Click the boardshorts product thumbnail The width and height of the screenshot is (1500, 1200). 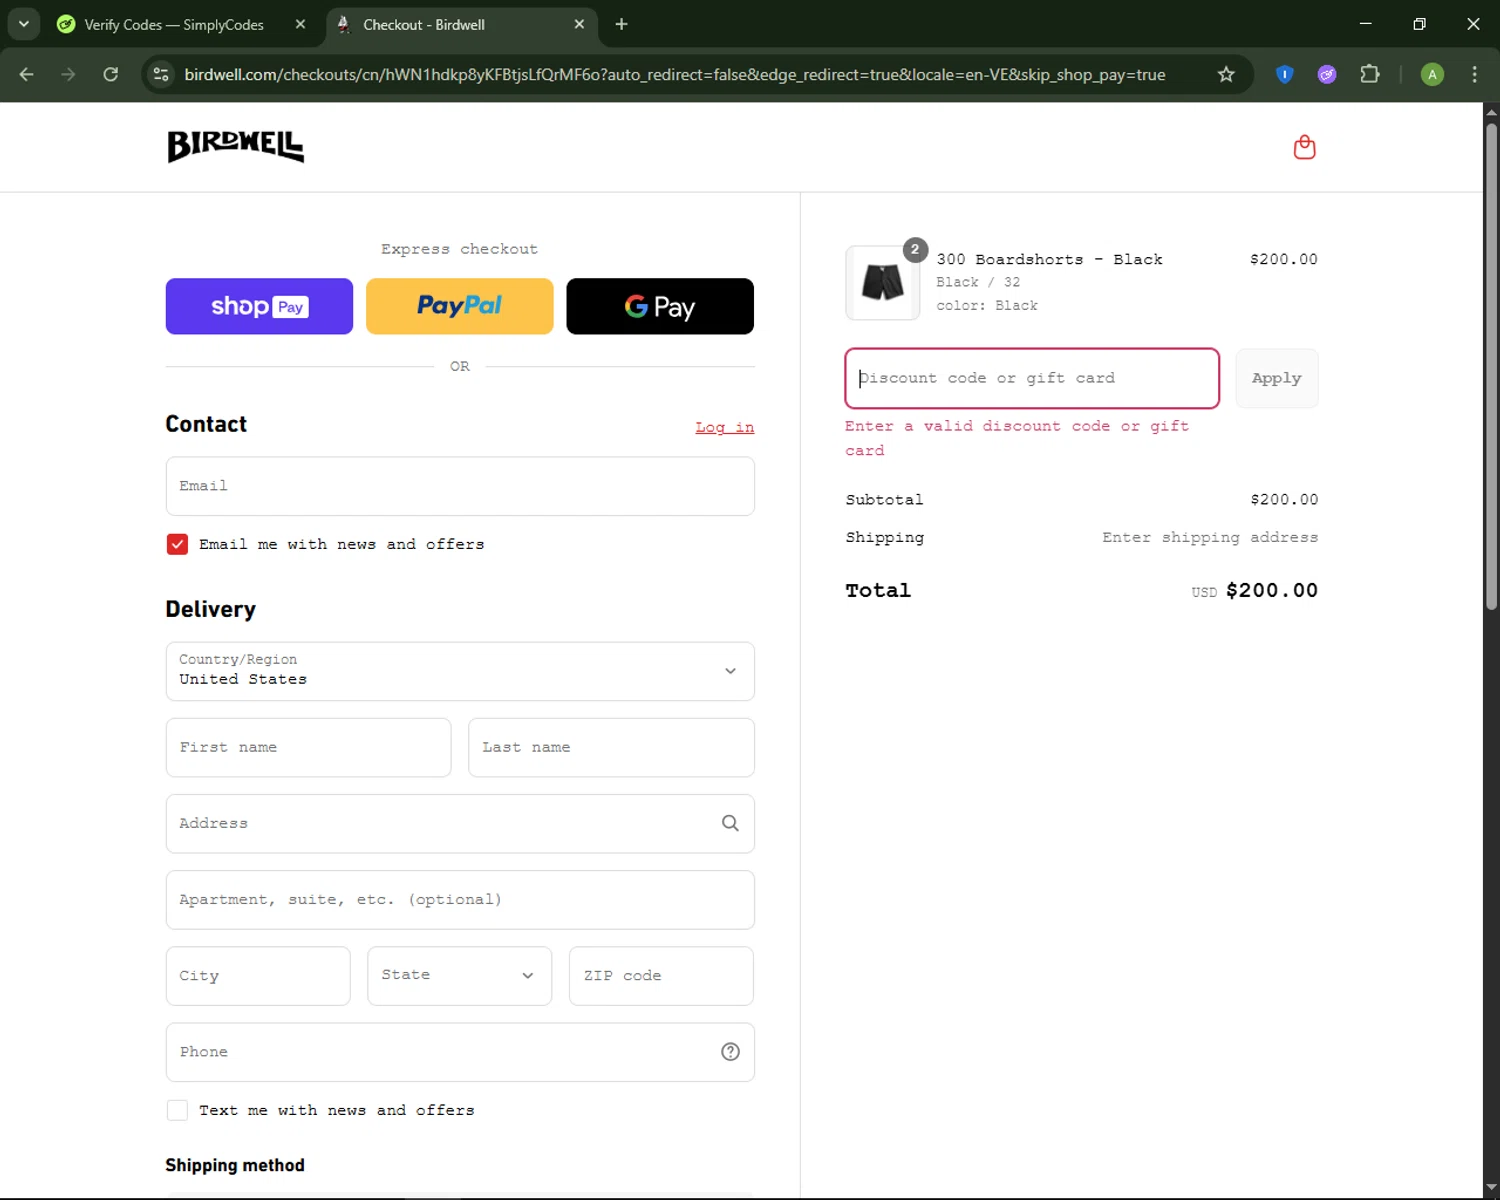882,283
